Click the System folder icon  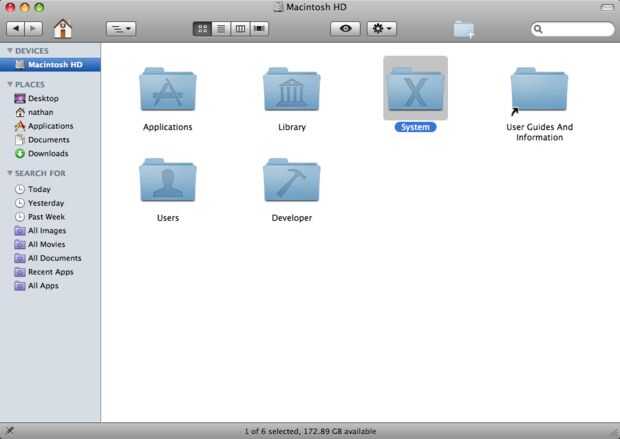pos(416,89)
